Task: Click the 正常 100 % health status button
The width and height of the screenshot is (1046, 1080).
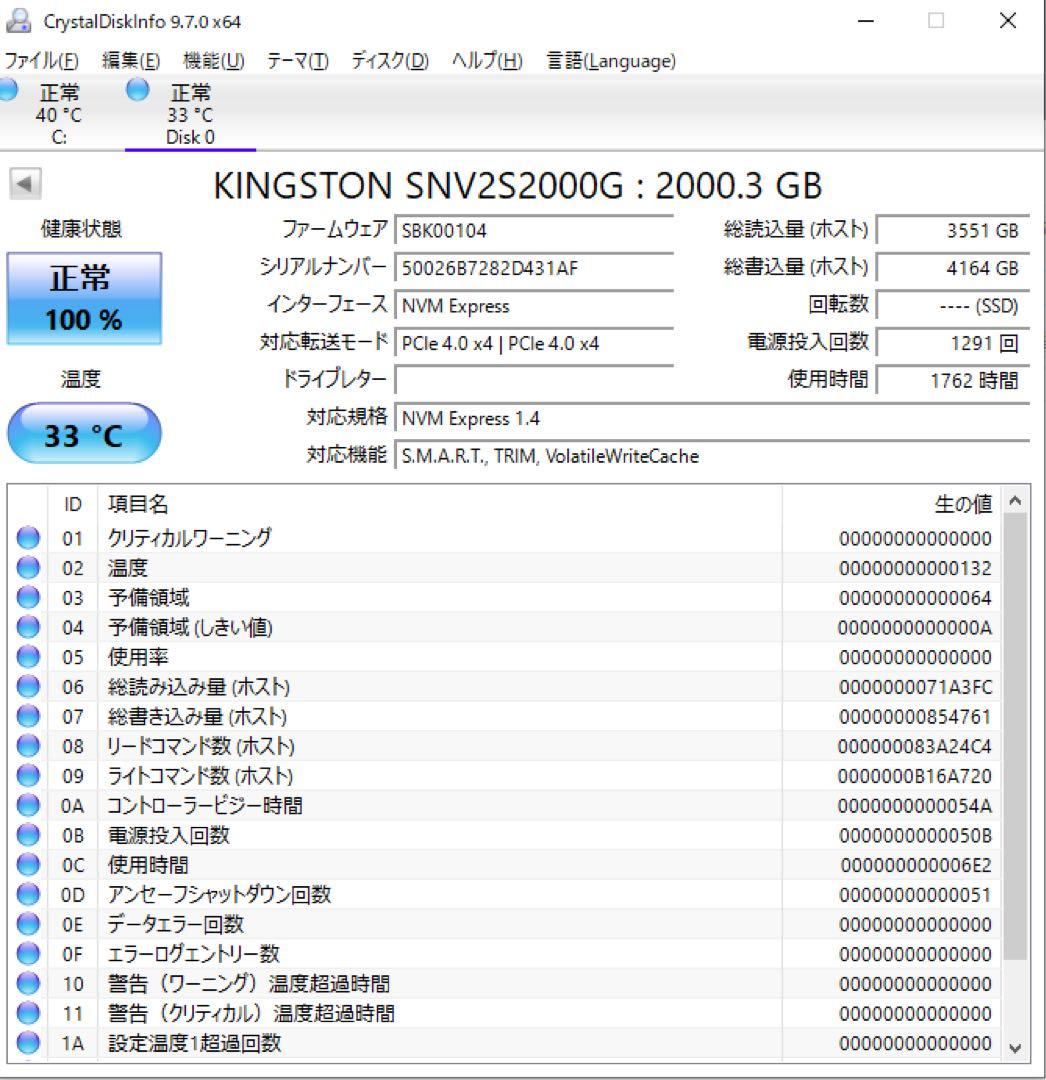Action: (84, 298)
